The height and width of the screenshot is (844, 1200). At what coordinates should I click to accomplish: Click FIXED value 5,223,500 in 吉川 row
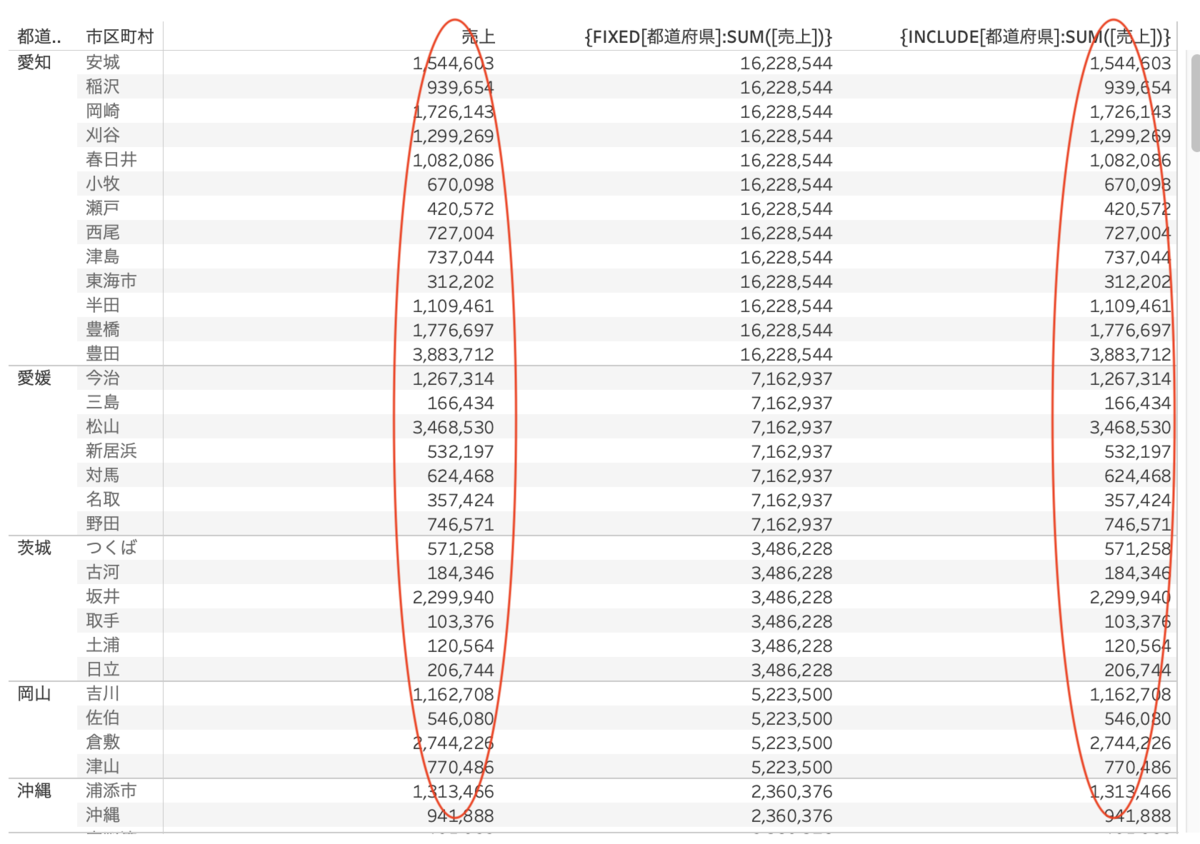tap(791, 694)
